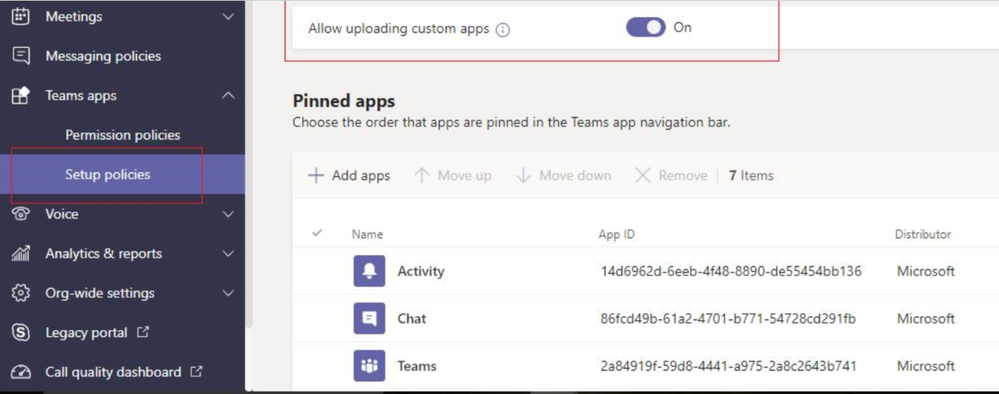The image size is (999, 394).
Task: Click the Messaging policies chat icon
Action: pyautogui.click(x=21, y=55)
